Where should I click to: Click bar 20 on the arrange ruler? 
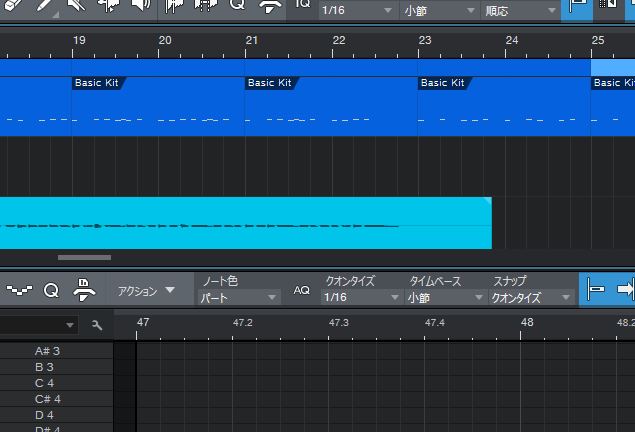tap(165, 40)
